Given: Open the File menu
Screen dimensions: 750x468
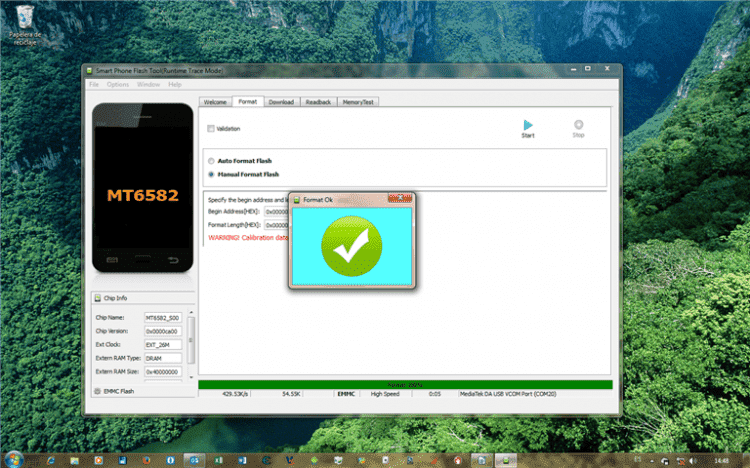Looking at the screenshot, I should click(x=94, y=84).
